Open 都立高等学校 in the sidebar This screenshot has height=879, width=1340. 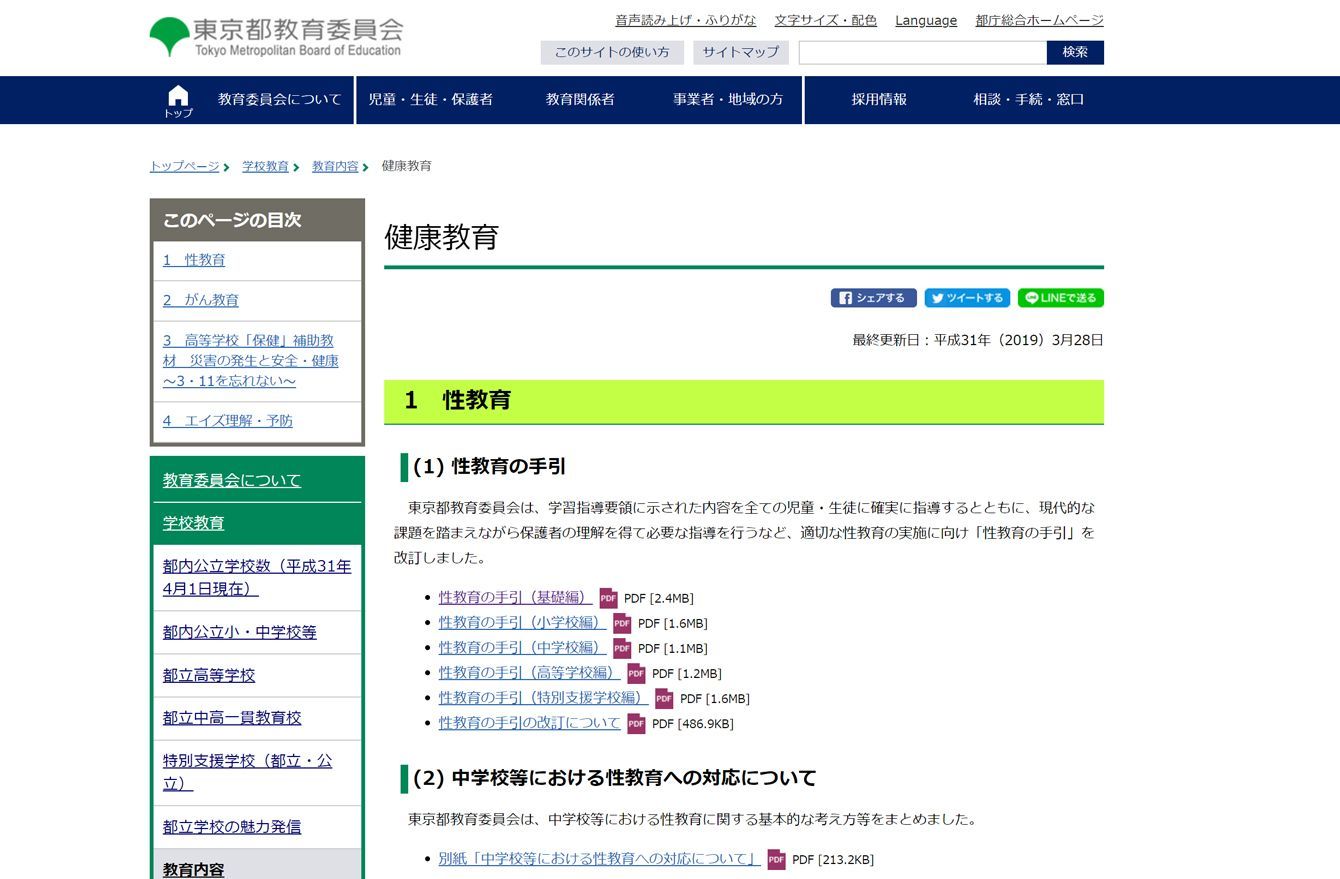coord(209,675)
